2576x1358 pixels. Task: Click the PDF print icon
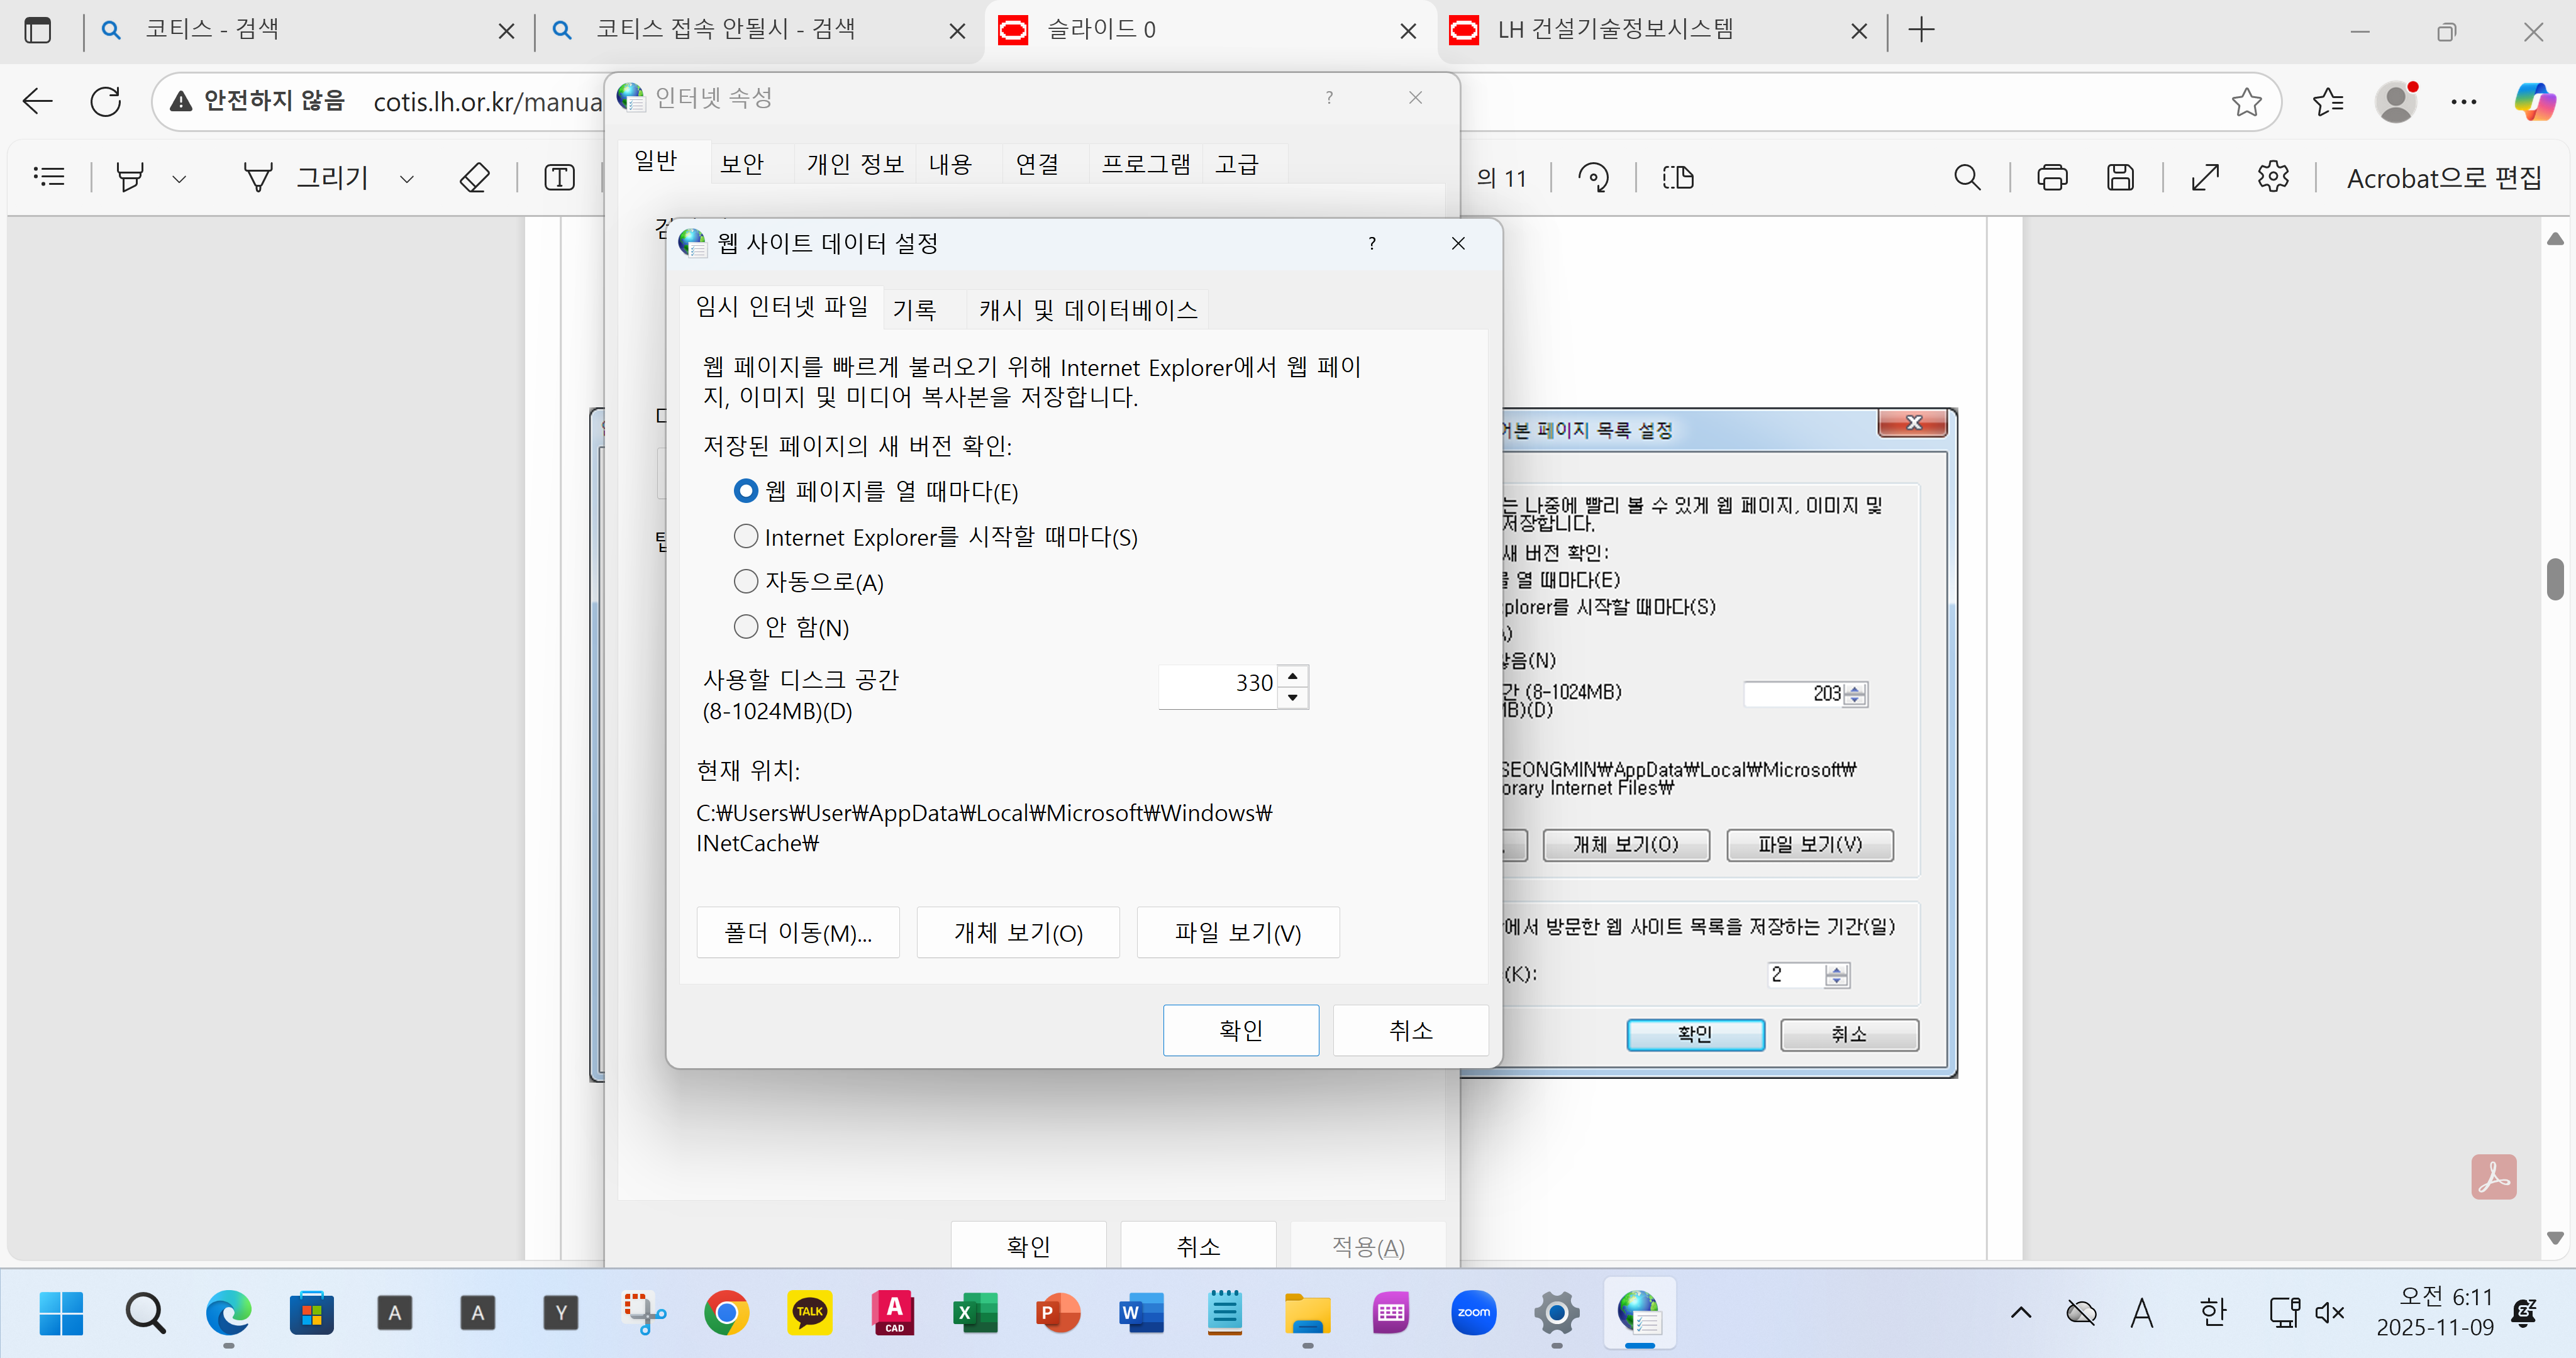point(2052,178)
